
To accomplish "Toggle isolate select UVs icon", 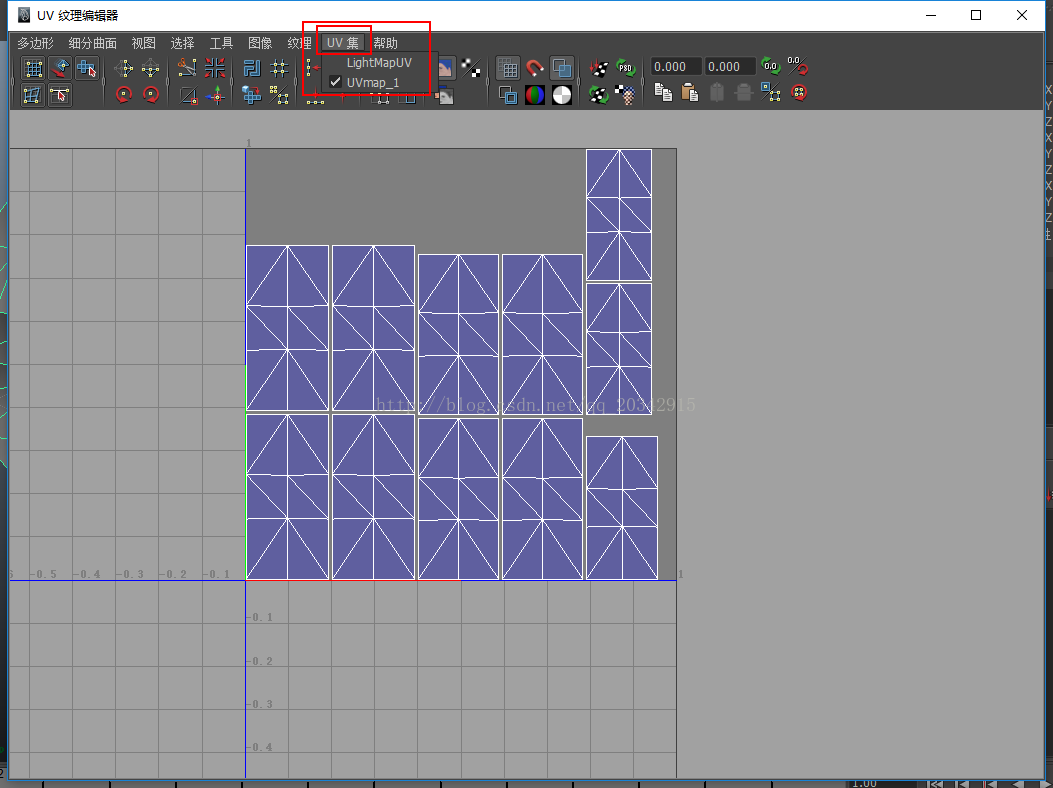I will tap(279, 95).
